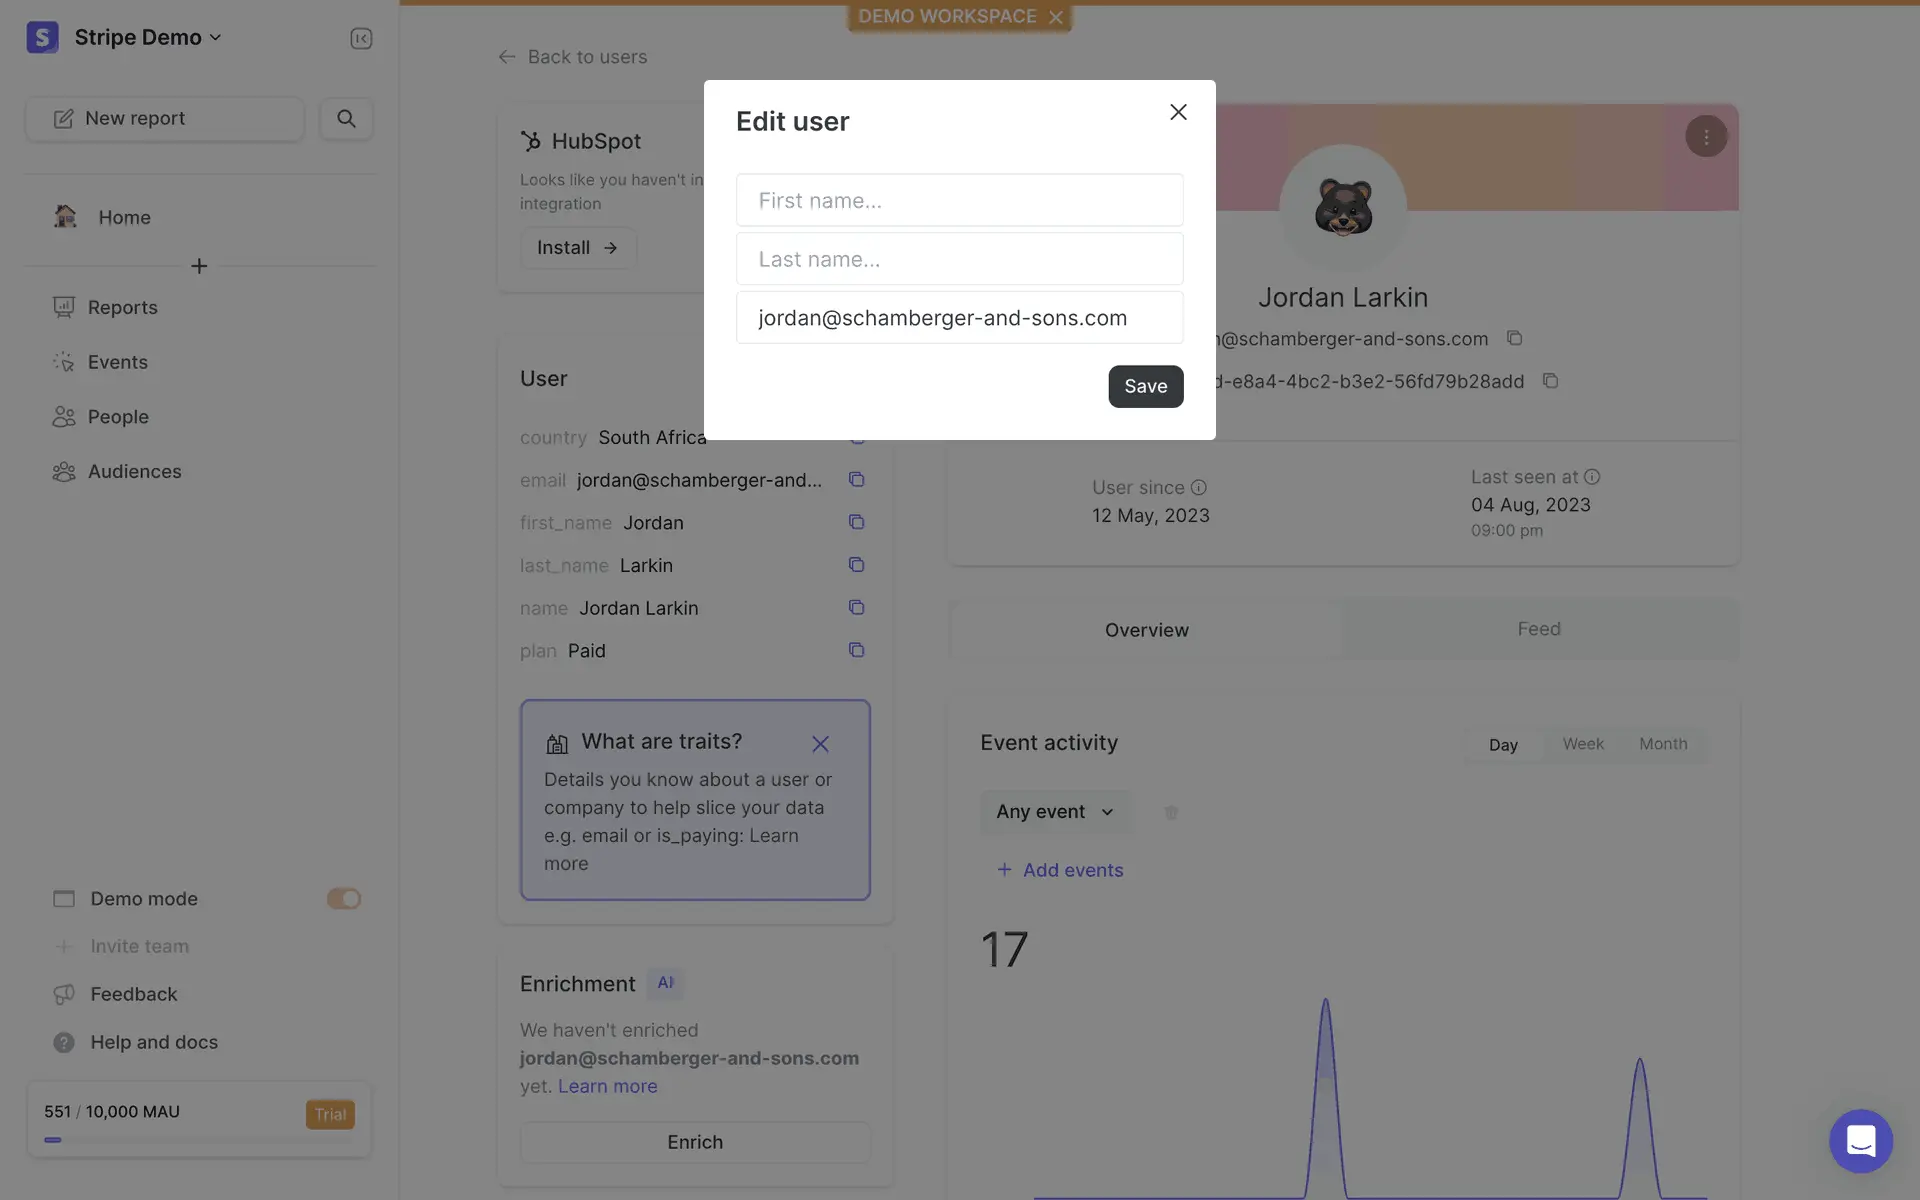Copy the first_name trait value
This screenshot has height=1200, width=1920.
pyautogui.click(x=856, y=522)
